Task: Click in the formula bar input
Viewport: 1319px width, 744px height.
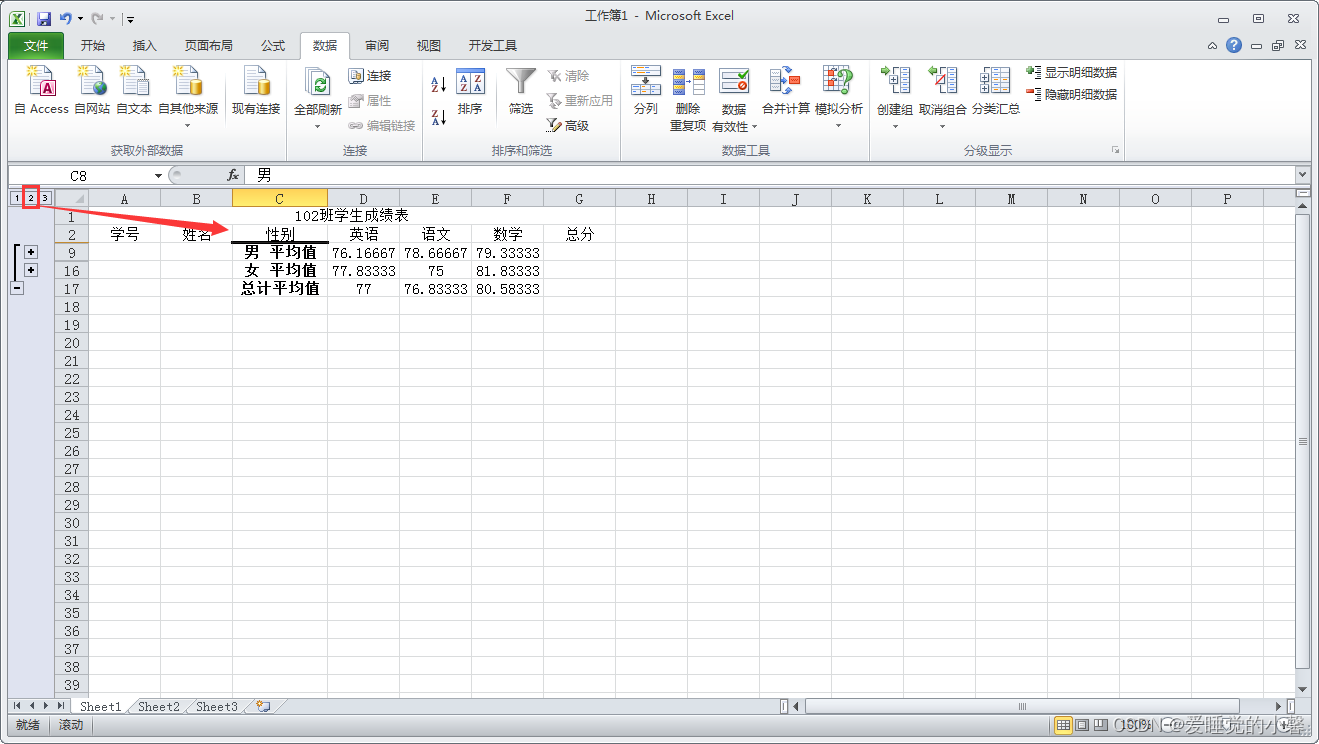Action: (768, 175)
